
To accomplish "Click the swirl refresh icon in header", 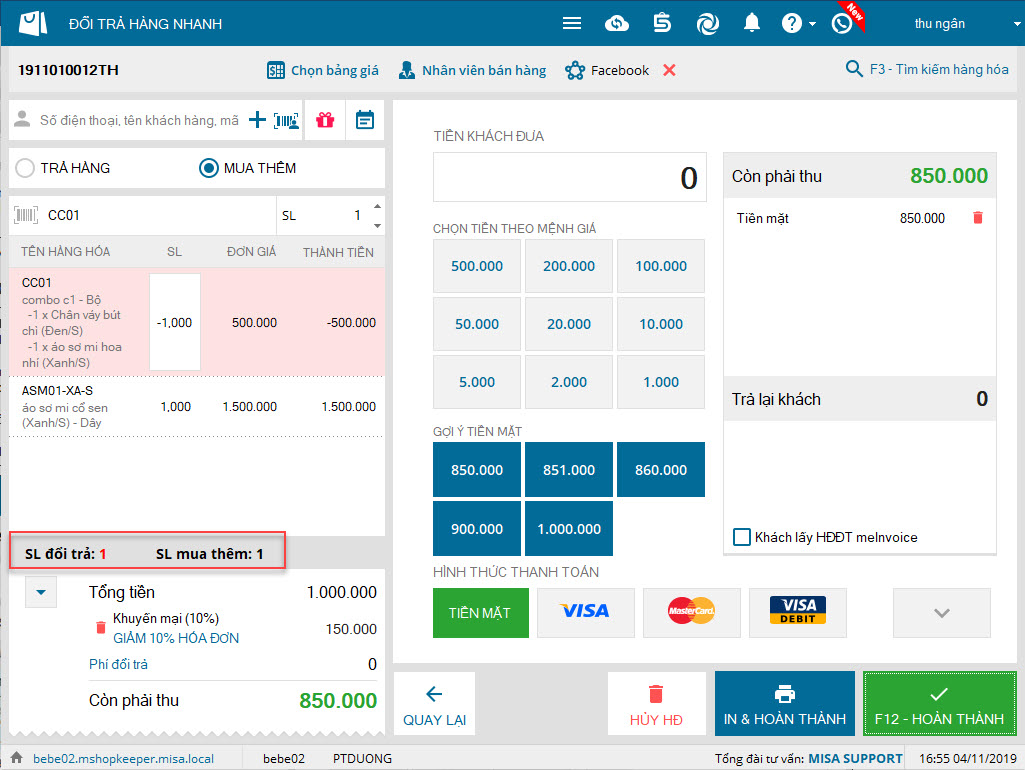I will 707,24.
